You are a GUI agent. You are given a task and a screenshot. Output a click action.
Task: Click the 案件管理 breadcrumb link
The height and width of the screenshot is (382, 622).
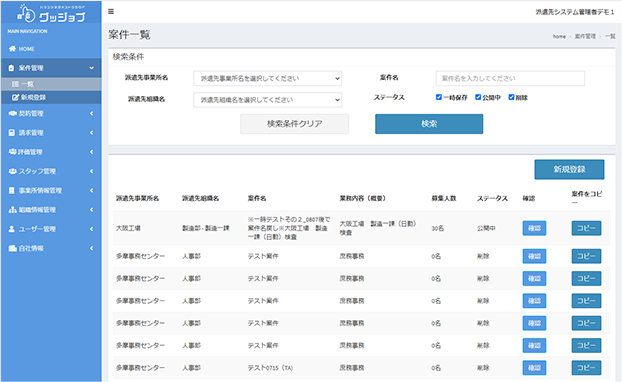click(x=585, y=36)
